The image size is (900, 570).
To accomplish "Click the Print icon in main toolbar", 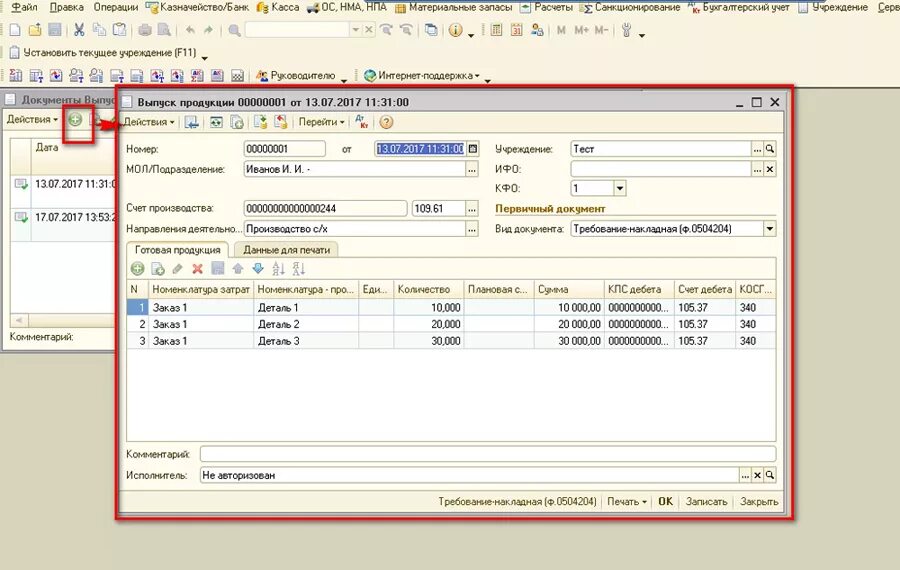I will point(145,30).
